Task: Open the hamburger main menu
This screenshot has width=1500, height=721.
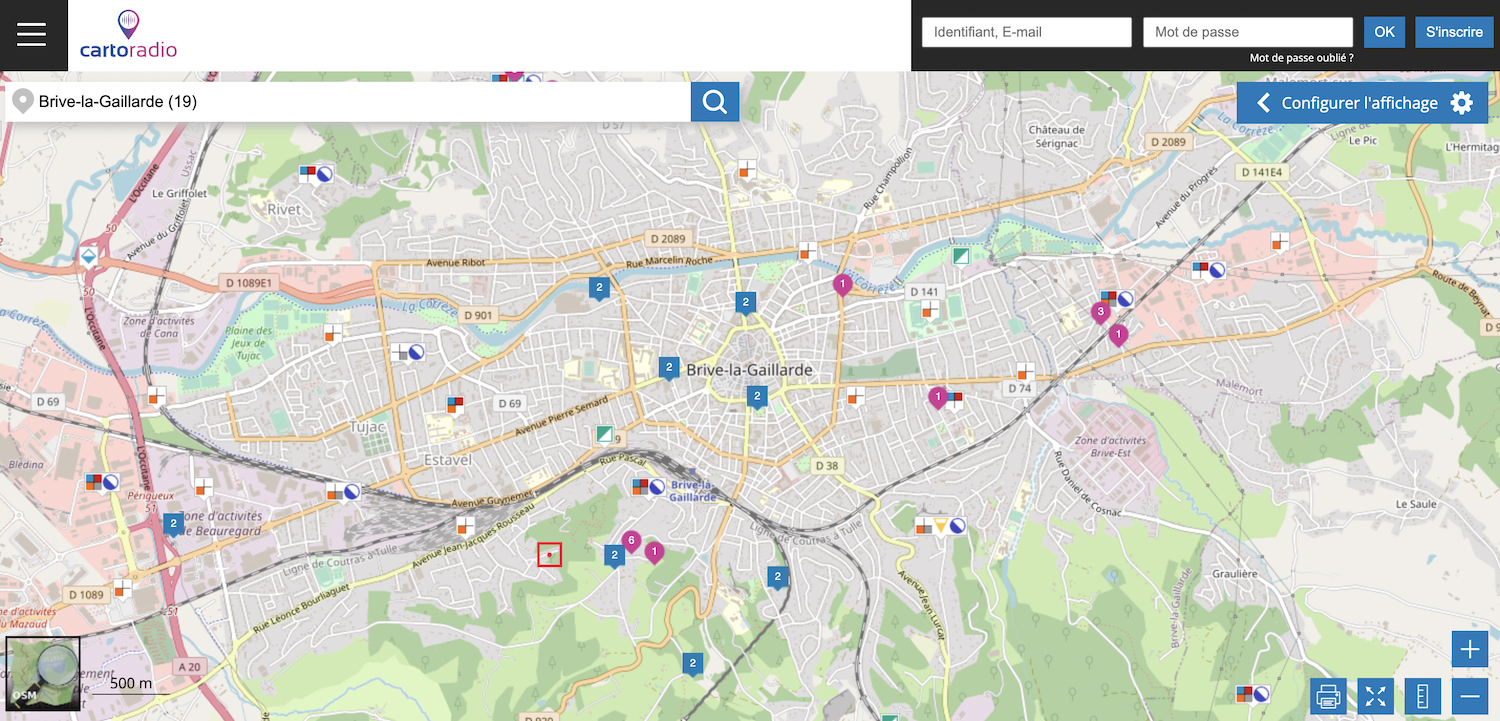Action: coord(32,35)
